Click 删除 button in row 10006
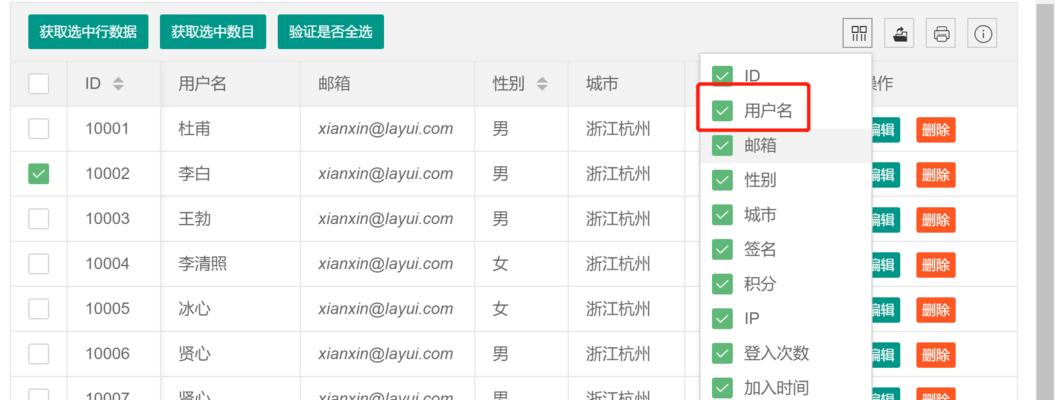Screen dimensions: 1055x400 pos(936,354)
